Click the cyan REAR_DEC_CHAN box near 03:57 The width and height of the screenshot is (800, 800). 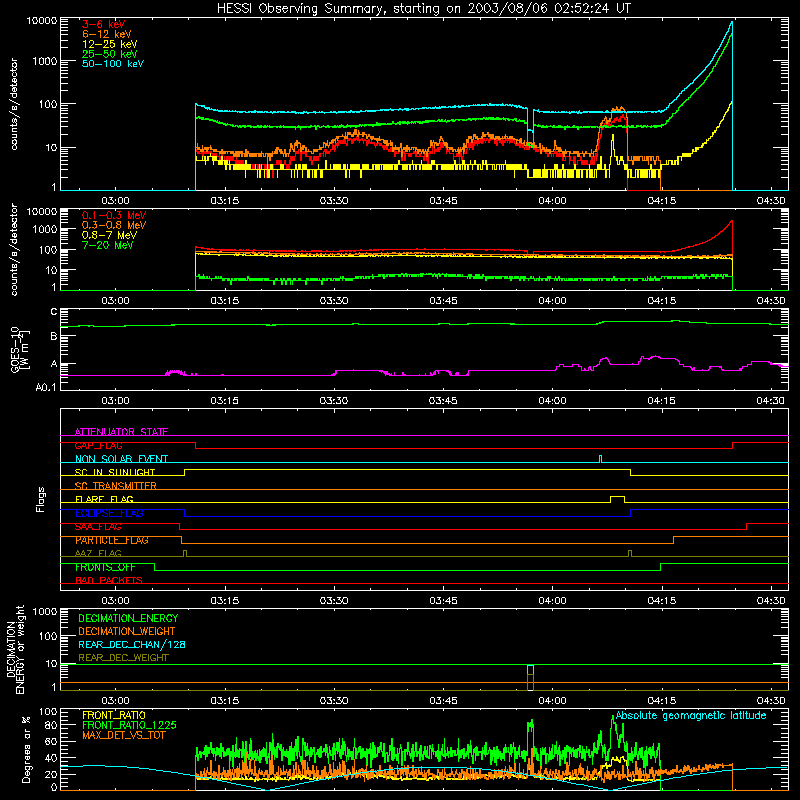531,669
